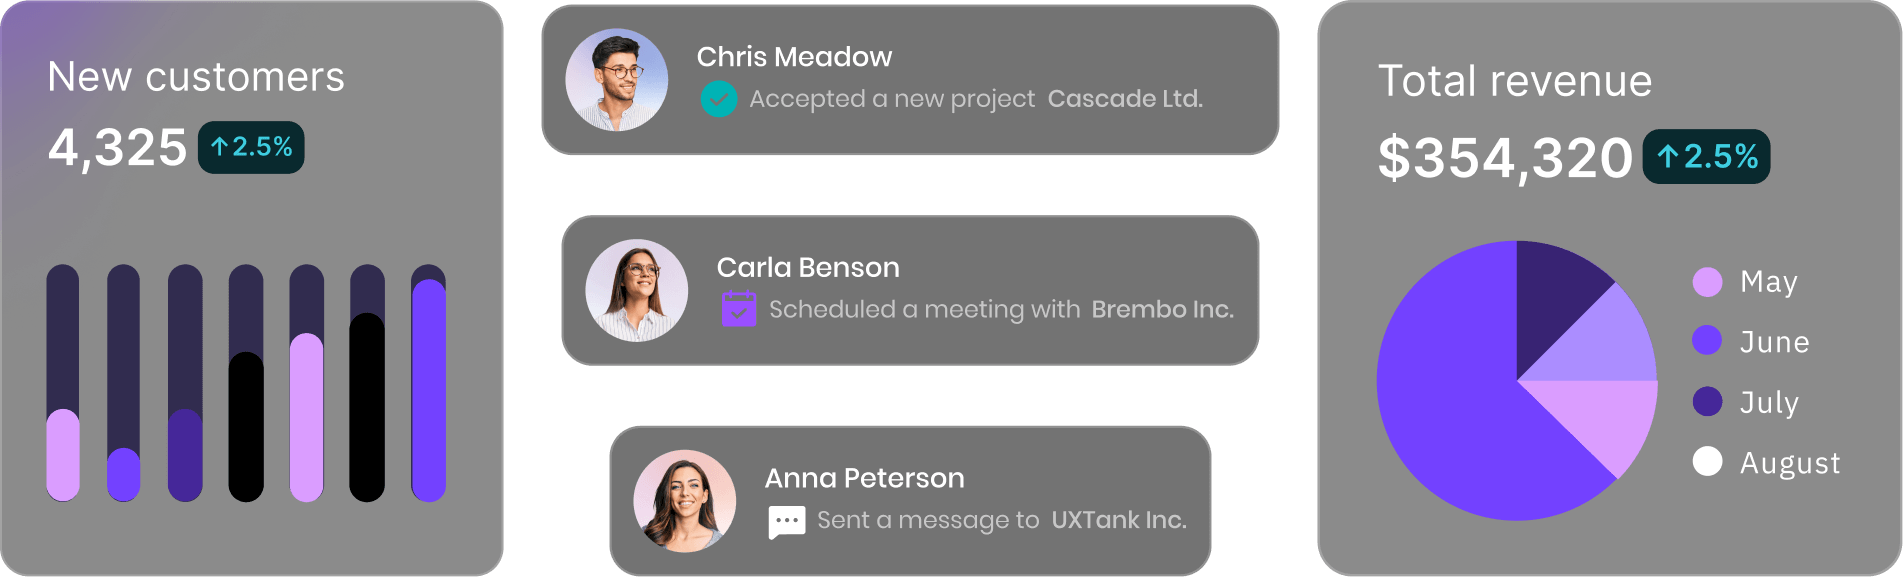Click the white chat bubble message icon

[786, 522]
